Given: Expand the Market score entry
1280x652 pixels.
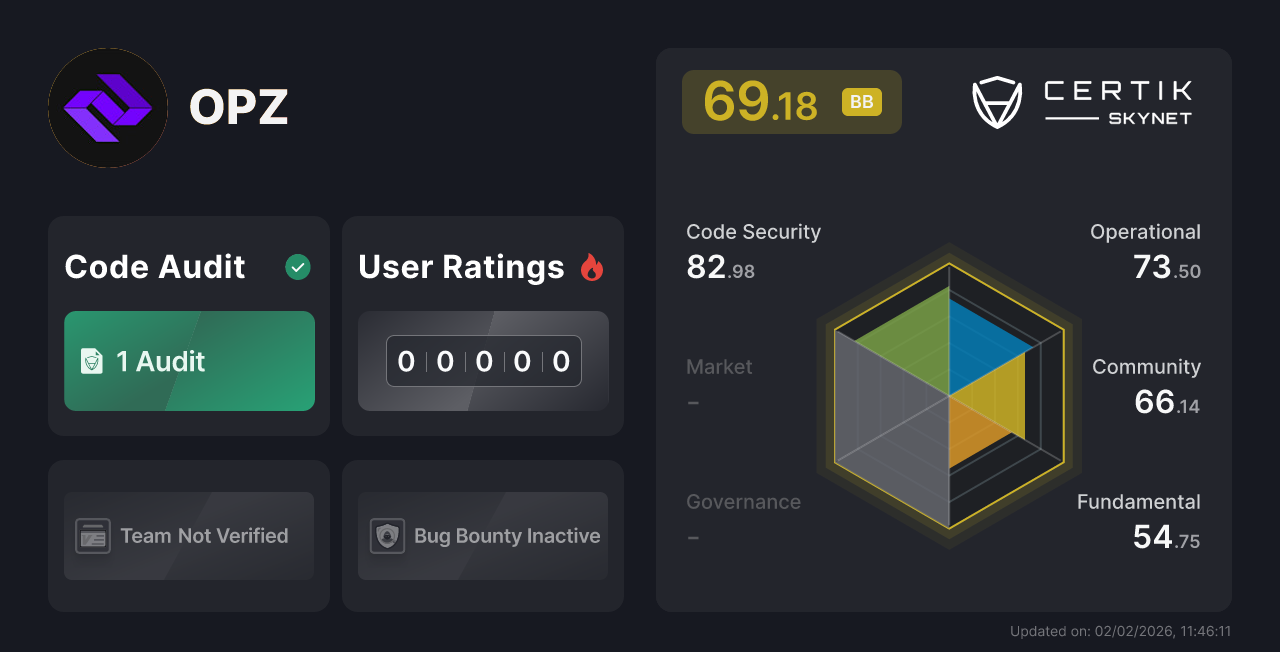Looking at the screenshot, I should click(x=719, y=384).
